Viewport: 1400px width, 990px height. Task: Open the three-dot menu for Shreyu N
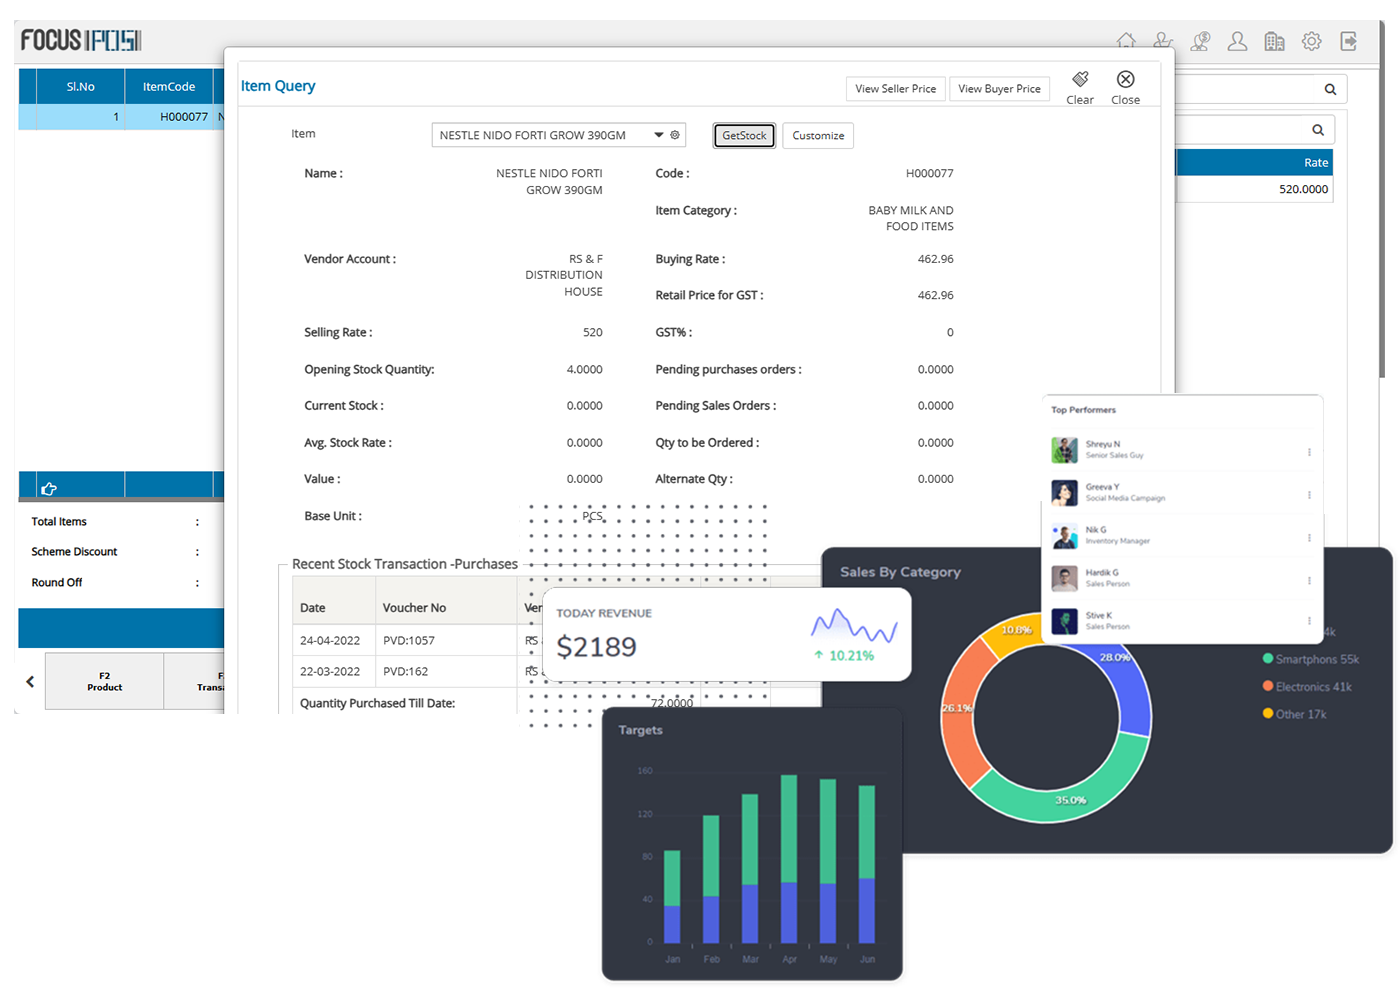tap(1309, 452)
